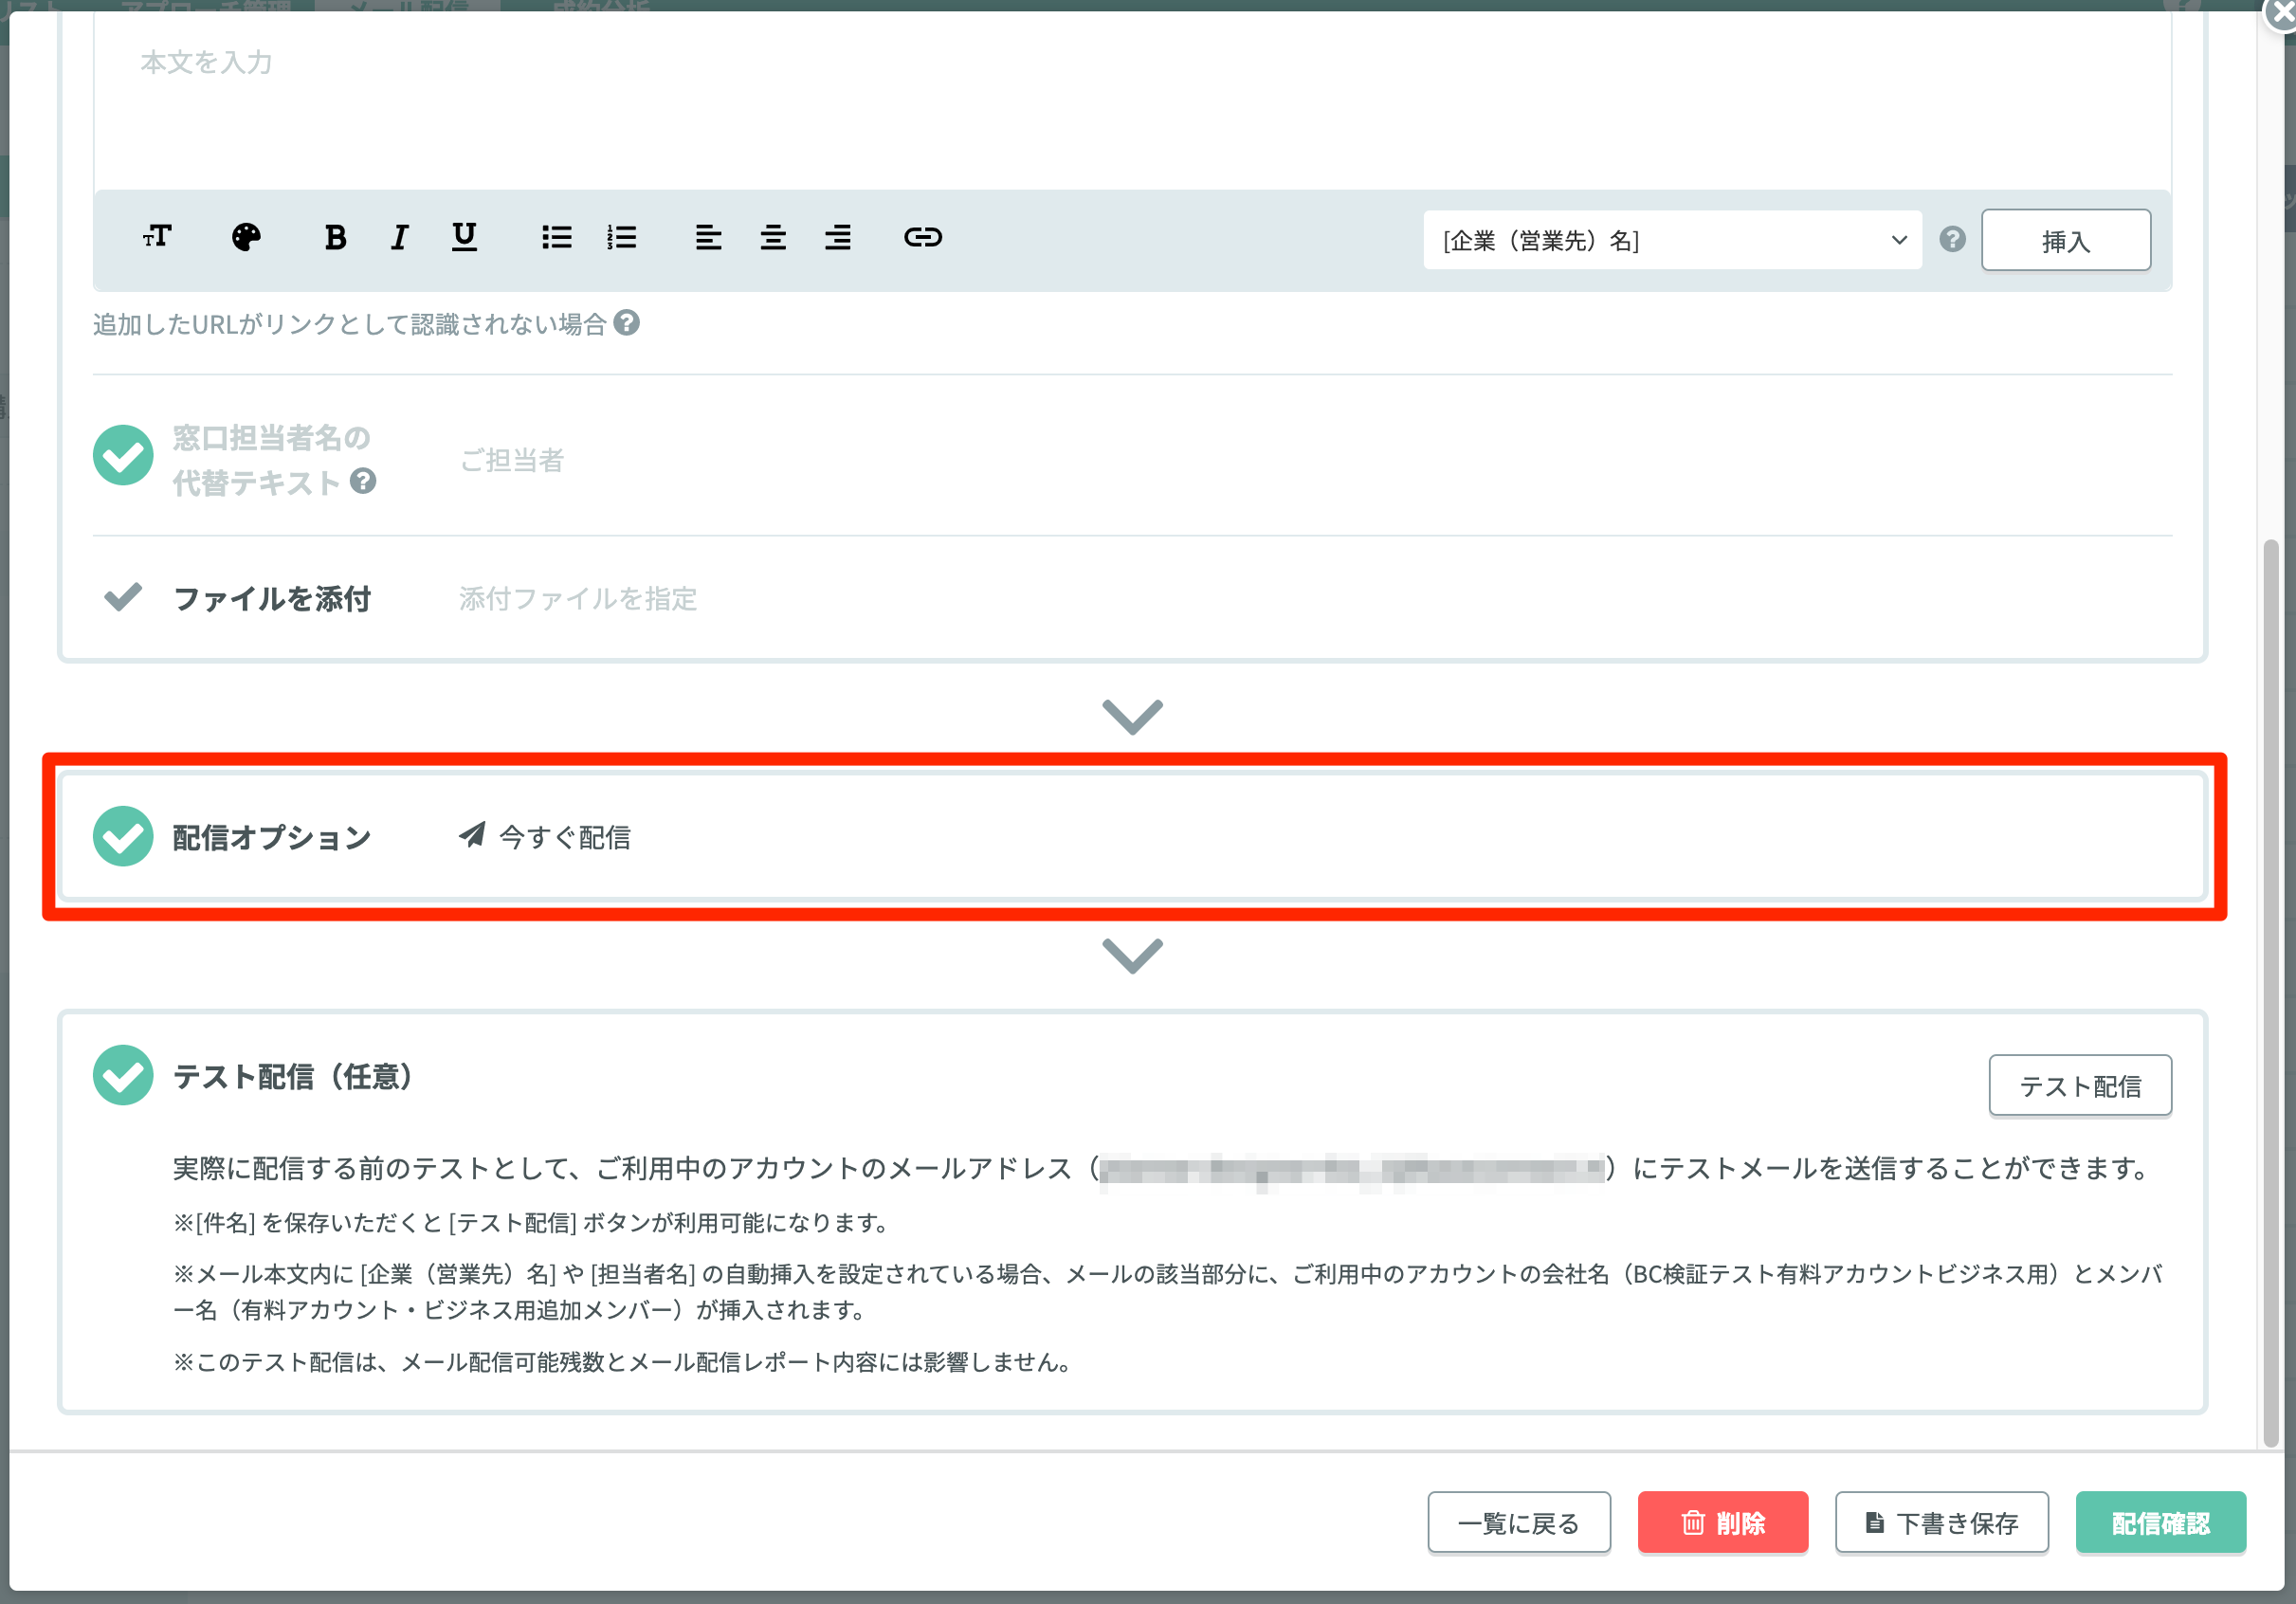The image size is (2296, 1604).
Task: Click the ファイルを添付 label
Action: (272, 598)
